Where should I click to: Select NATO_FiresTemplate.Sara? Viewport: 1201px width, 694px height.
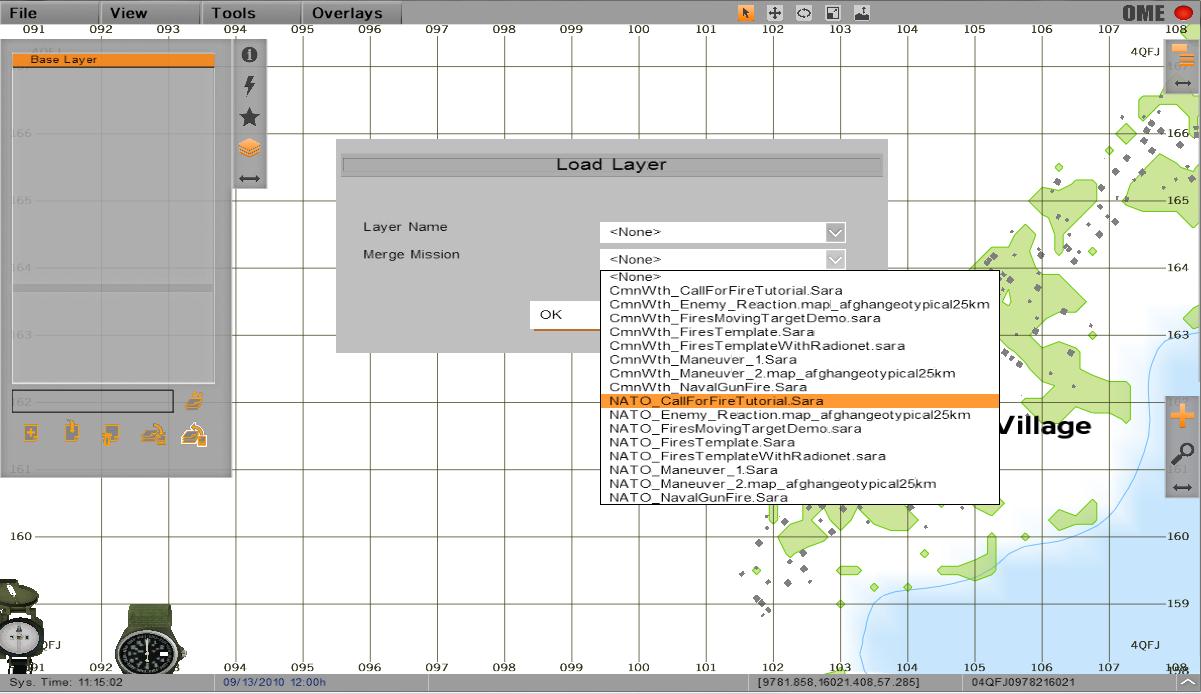(800, 442)
